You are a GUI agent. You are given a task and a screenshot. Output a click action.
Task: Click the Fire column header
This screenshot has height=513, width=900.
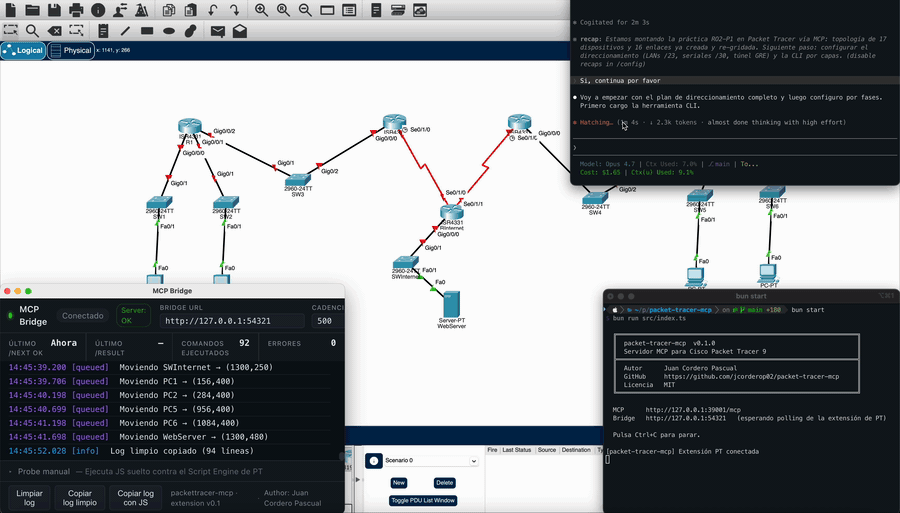(492, 450)
